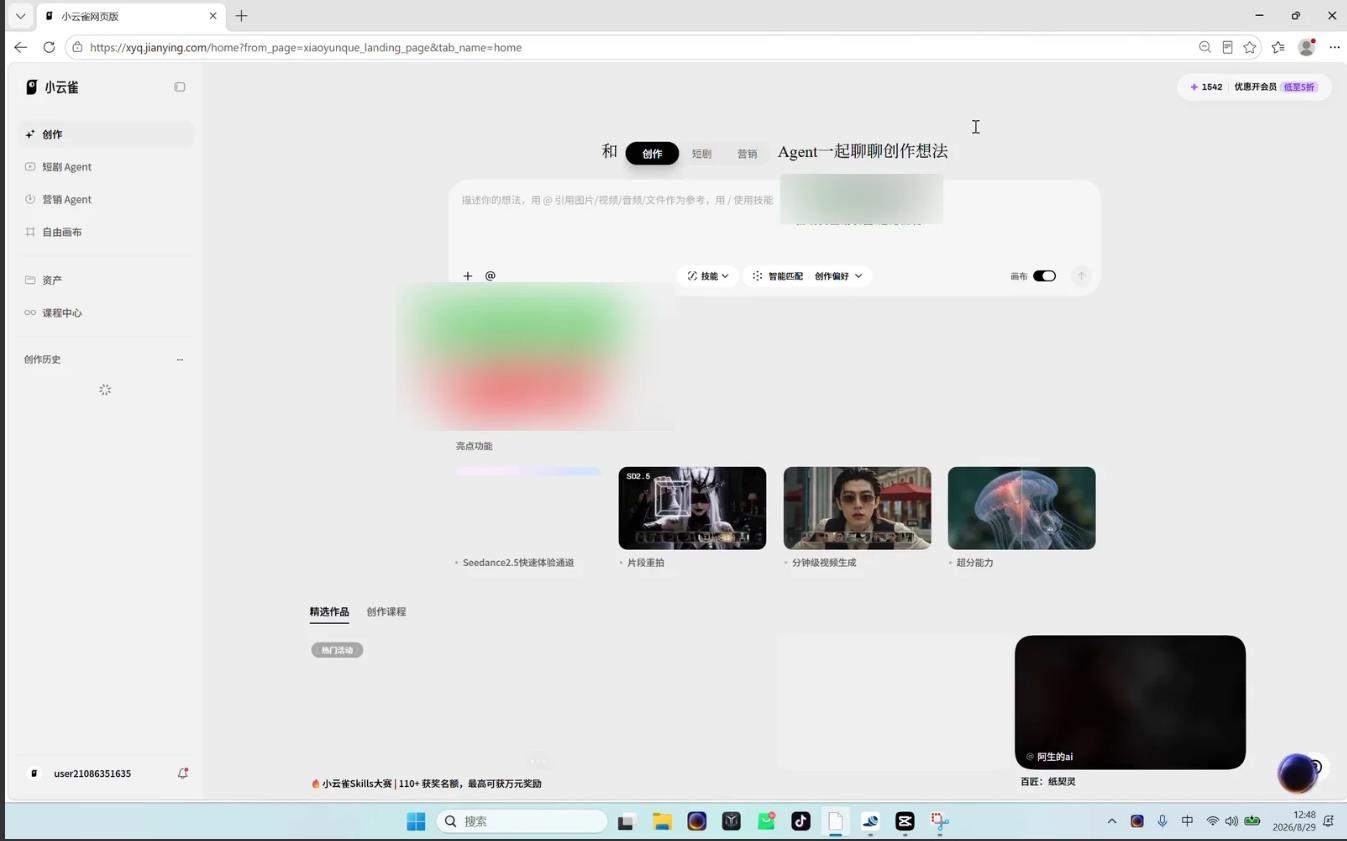Open the Windows Start menu
The height and width of the screenshot is (841, 1347).
coord(416,821)
